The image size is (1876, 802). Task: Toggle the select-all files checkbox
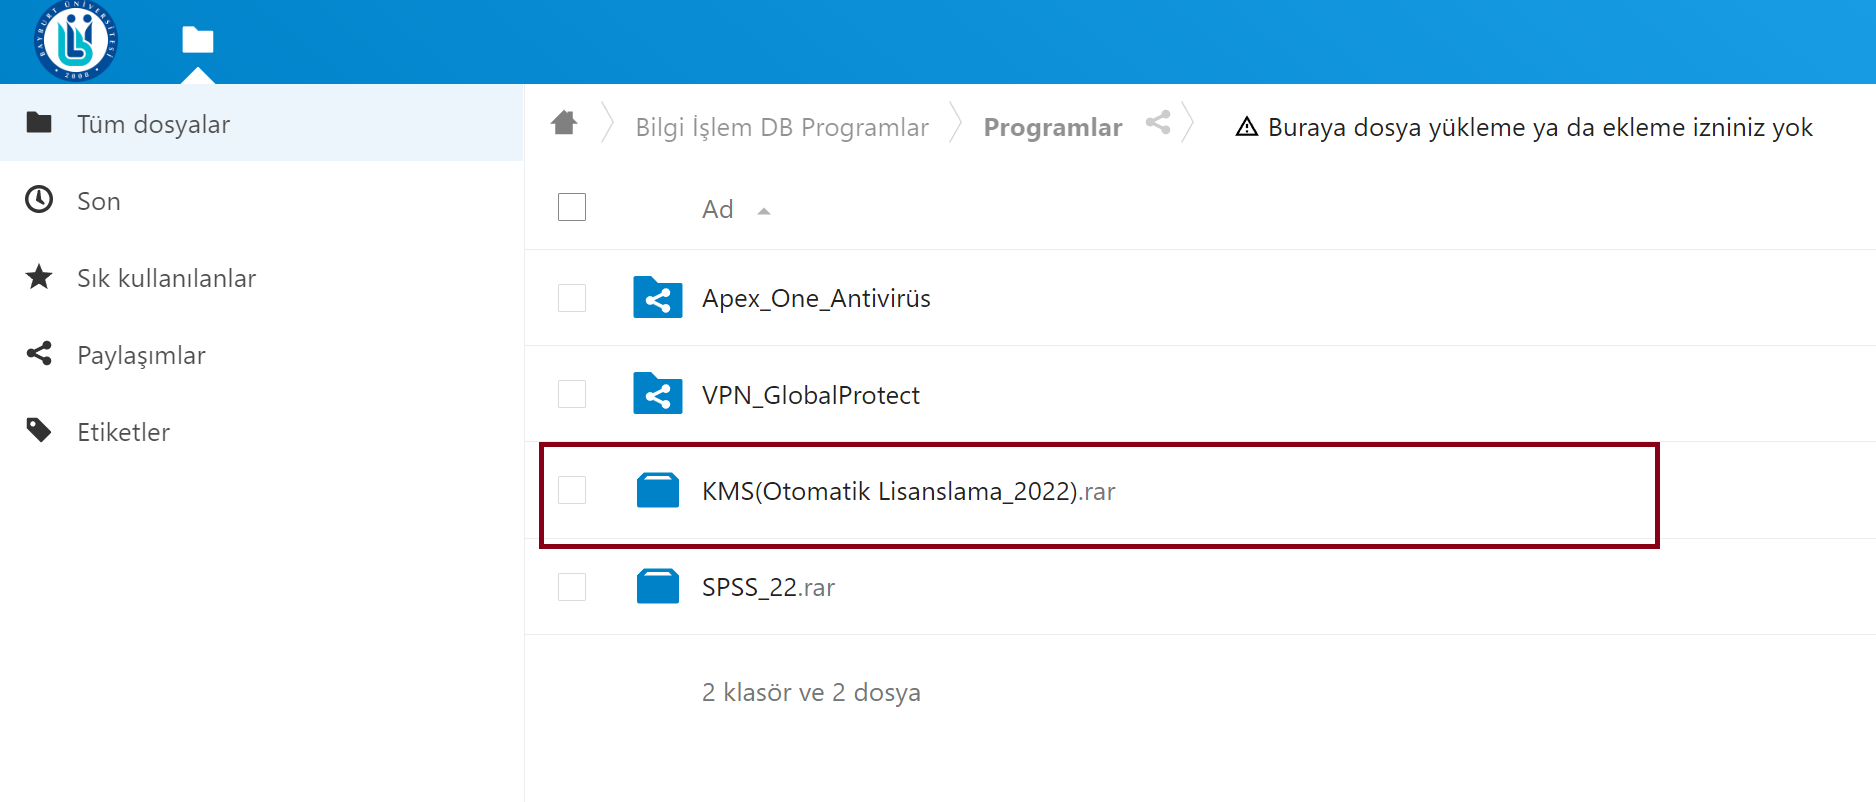(572, 207)
